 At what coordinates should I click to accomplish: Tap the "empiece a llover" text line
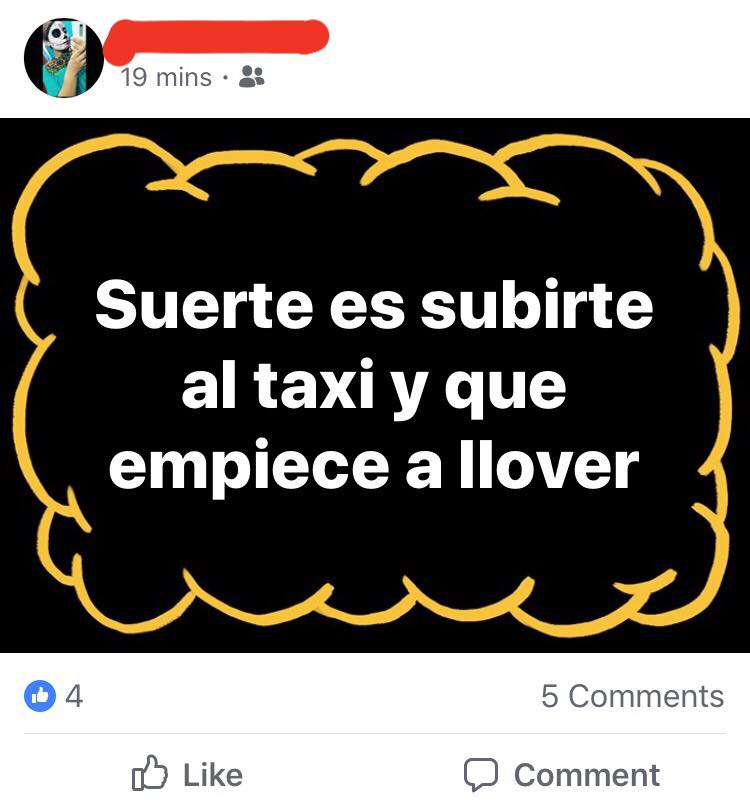click(x=374, y=466)
